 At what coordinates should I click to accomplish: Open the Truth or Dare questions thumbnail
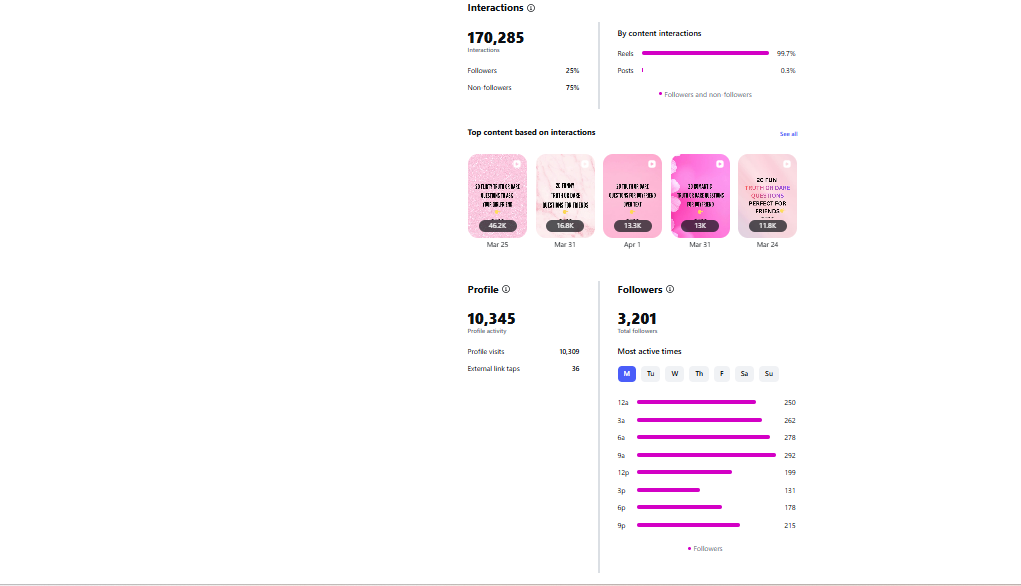coord(767,196)
